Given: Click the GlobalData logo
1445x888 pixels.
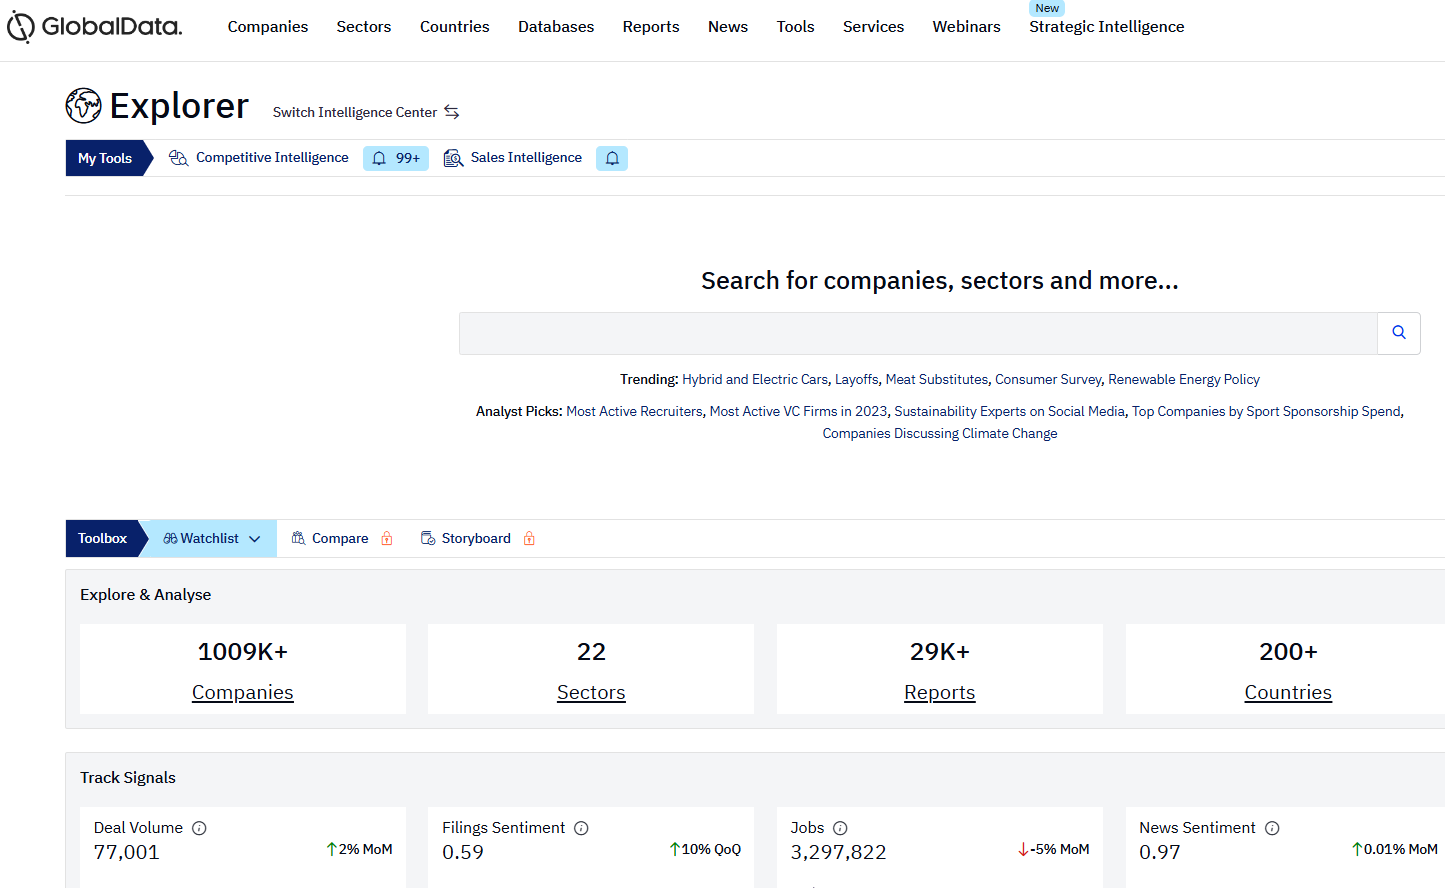Looking at the screenshot, I should pyautogui.click(x=95, y=27).
